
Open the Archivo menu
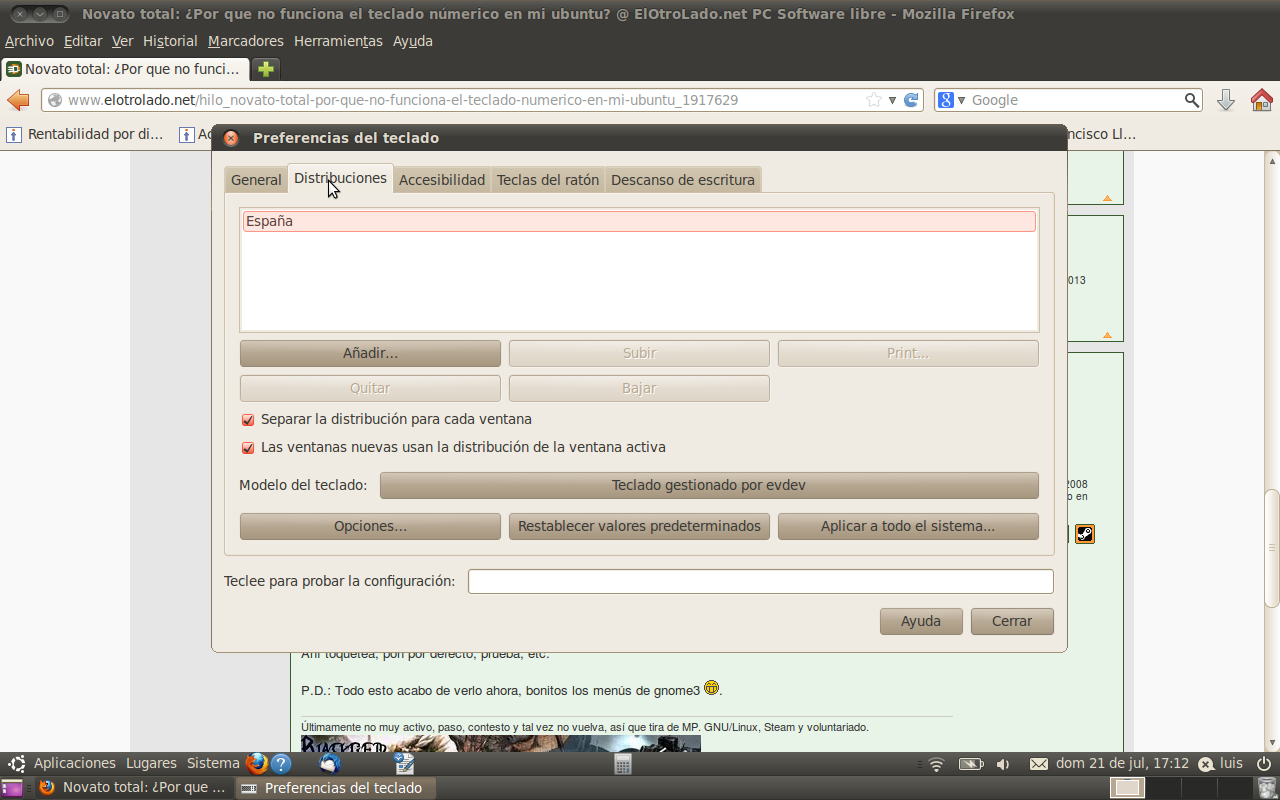(x=29, y=41)
